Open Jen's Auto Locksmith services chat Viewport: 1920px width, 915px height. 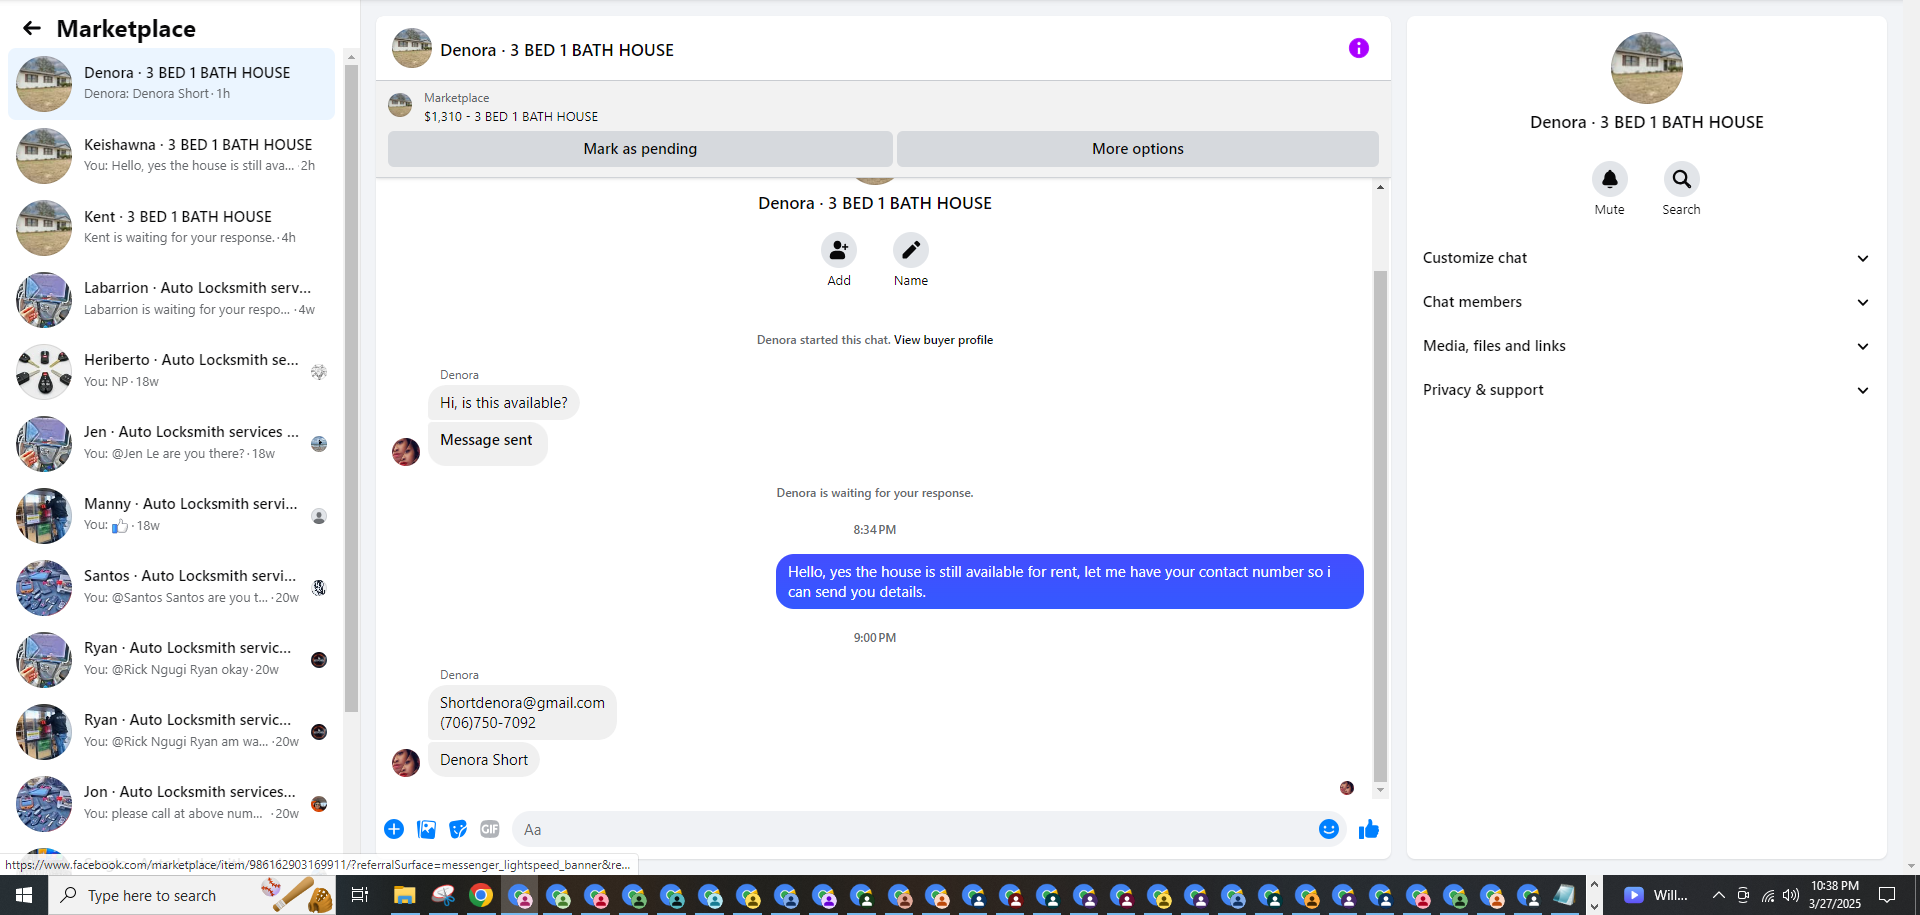(x=172, y=444)
